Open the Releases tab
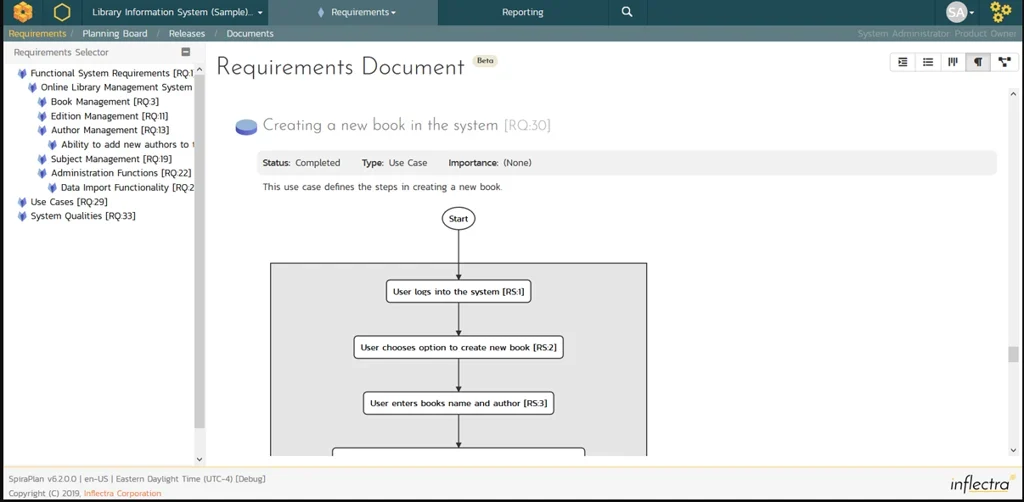Image resolution: width=1024 pixels, height=502 pixels. [x=187, y=33]
